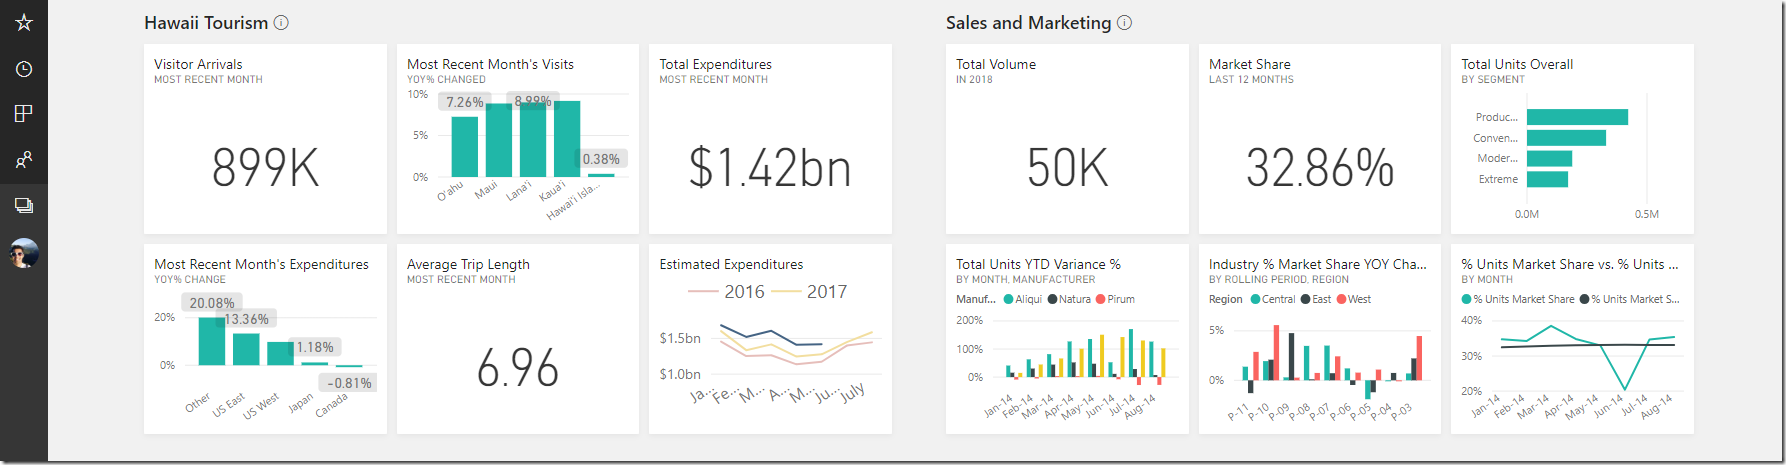Image resolution: width=1786 pixels, height=465 pixels.
Task: Select the Aliqui legend color dot
Action: [1009, 299]
